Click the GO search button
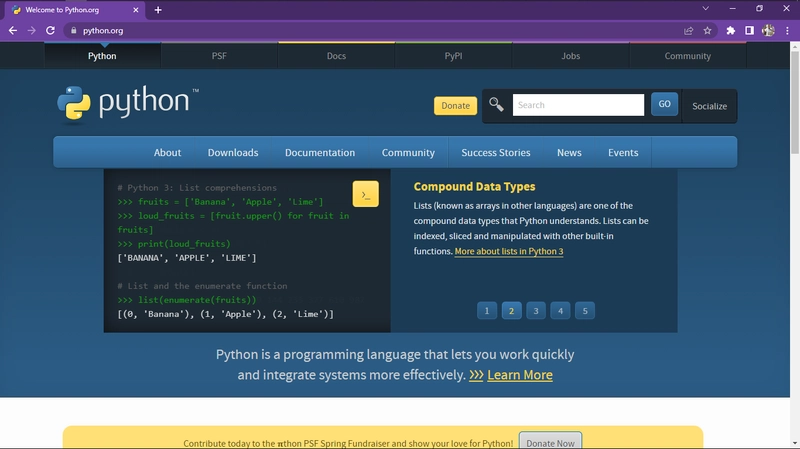 click(x=664, y=104)
